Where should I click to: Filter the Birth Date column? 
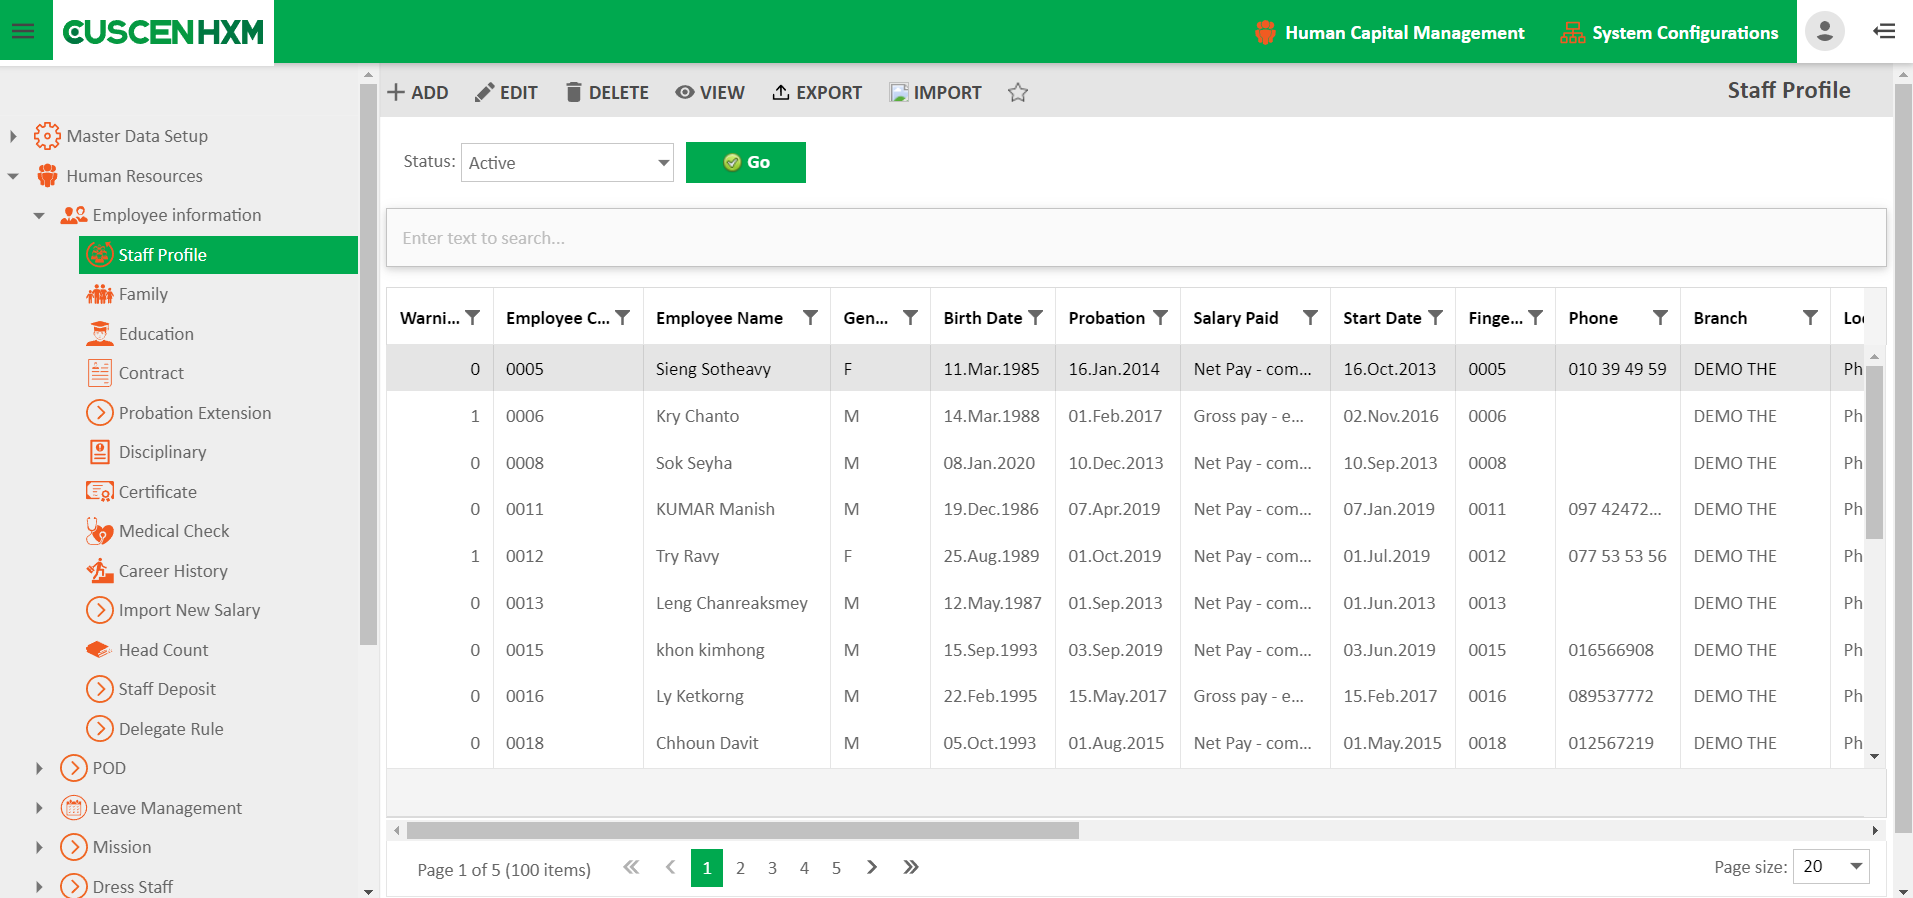[1035, 318]
